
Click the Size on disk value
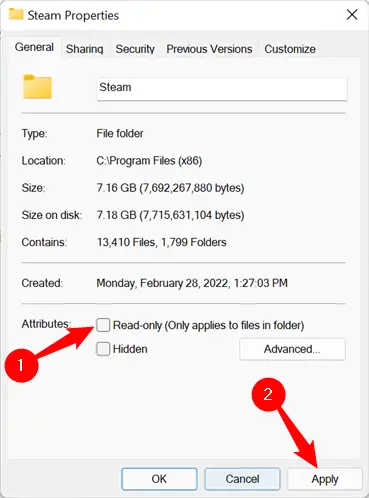click(170, 215)
